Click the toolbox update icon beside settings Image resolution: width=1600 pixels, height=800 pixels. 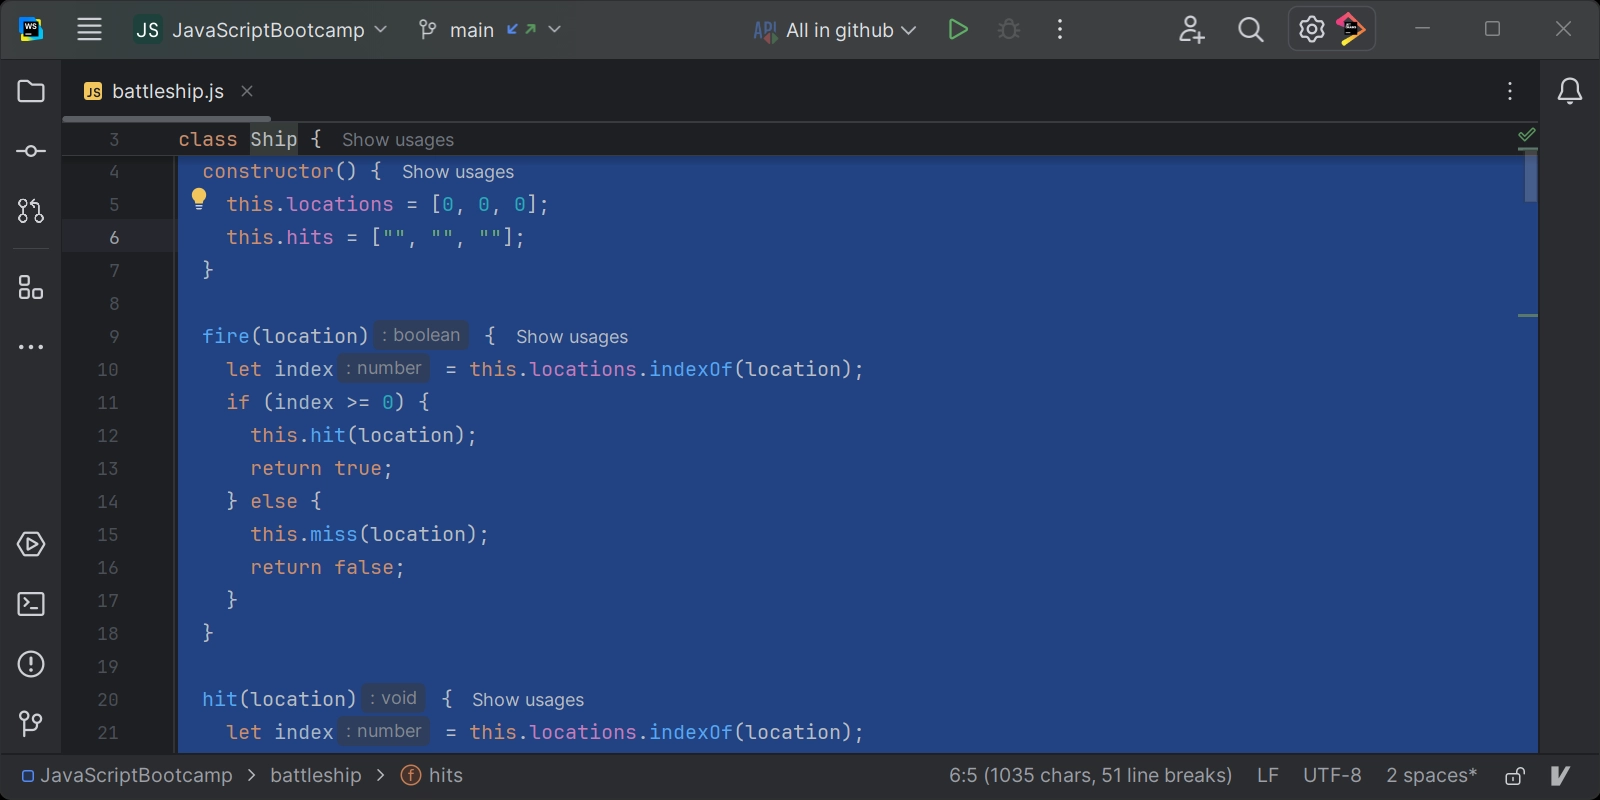(x=1351, y=29)
